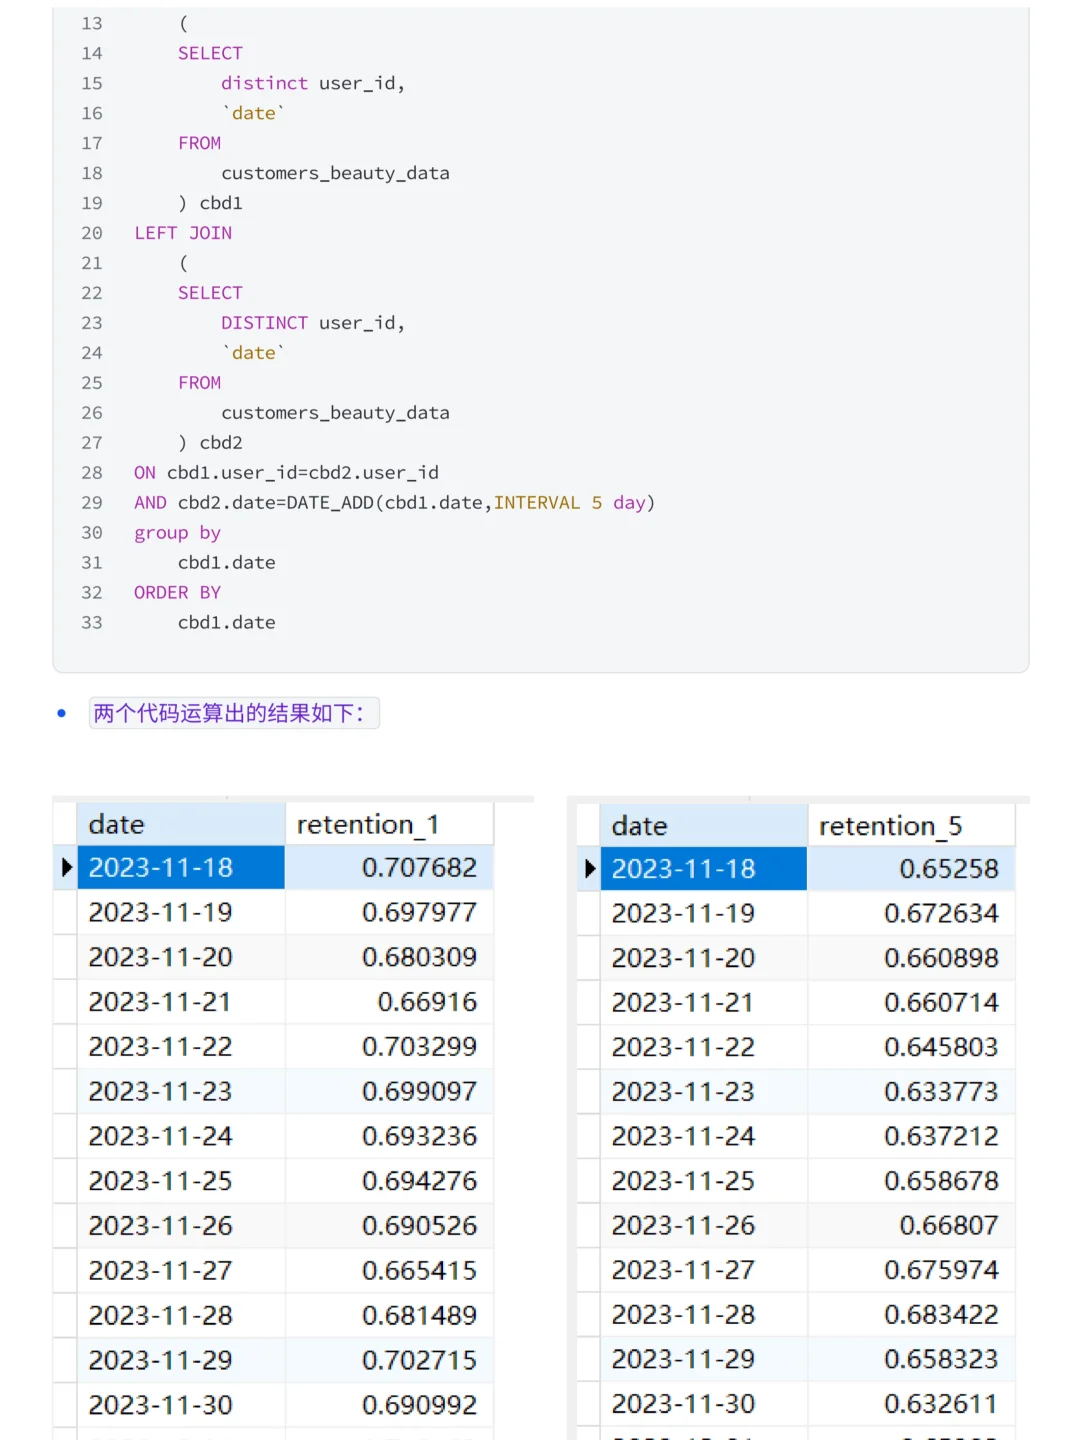
Task: Select cell 0.658678
Action: tap(911, 1181)
